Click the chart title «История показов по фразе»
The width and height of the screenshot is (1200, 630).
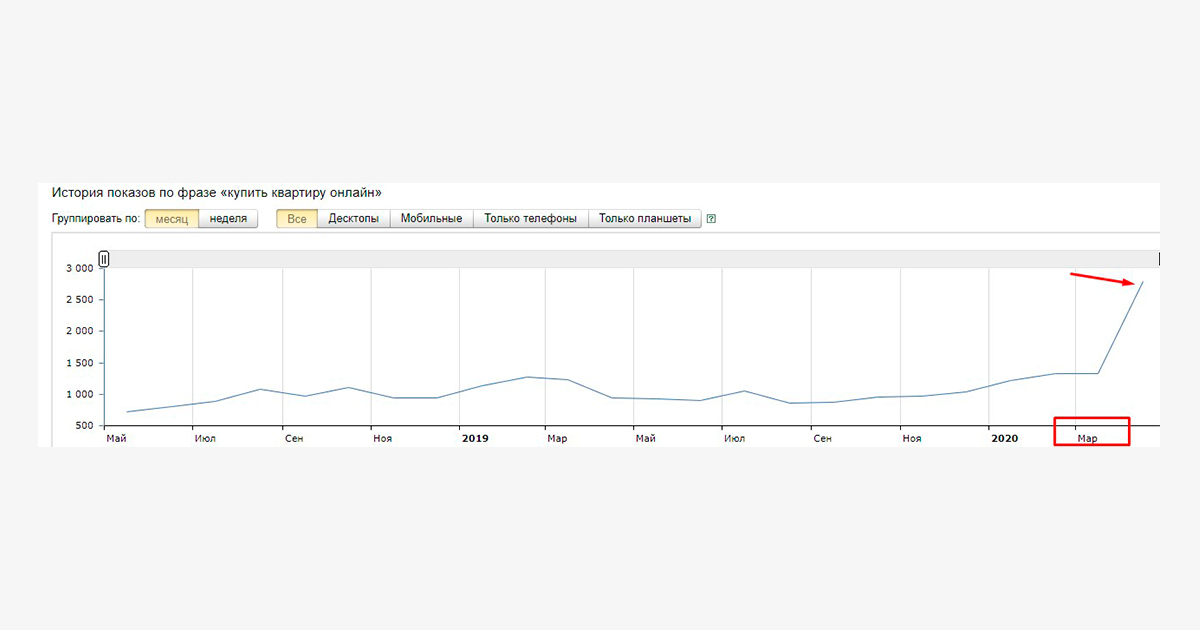click(x=135, y=192)
